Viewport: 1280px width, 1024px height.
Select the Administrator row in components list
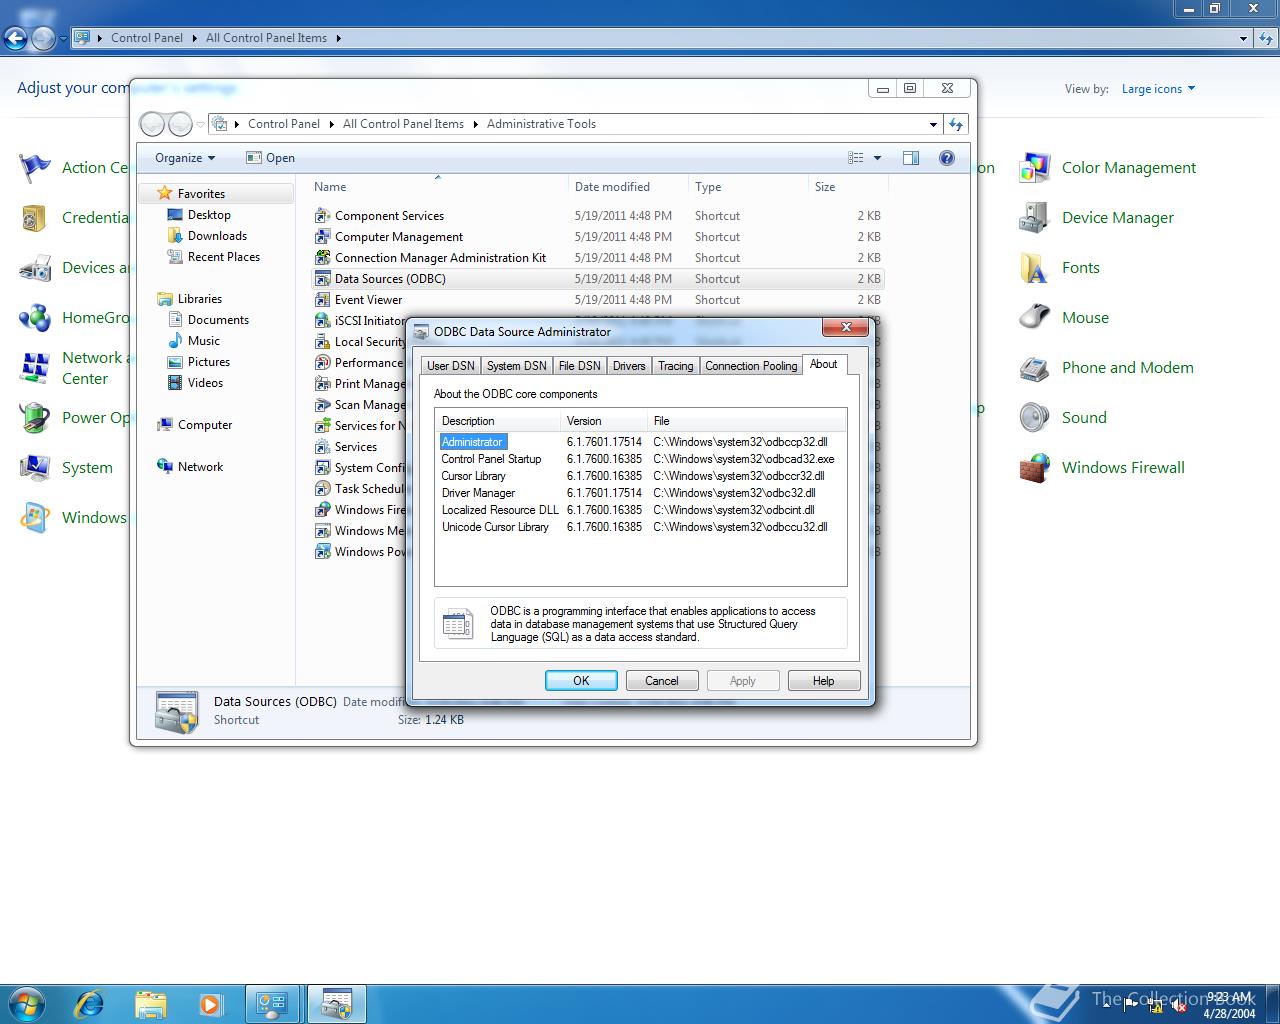640,442
